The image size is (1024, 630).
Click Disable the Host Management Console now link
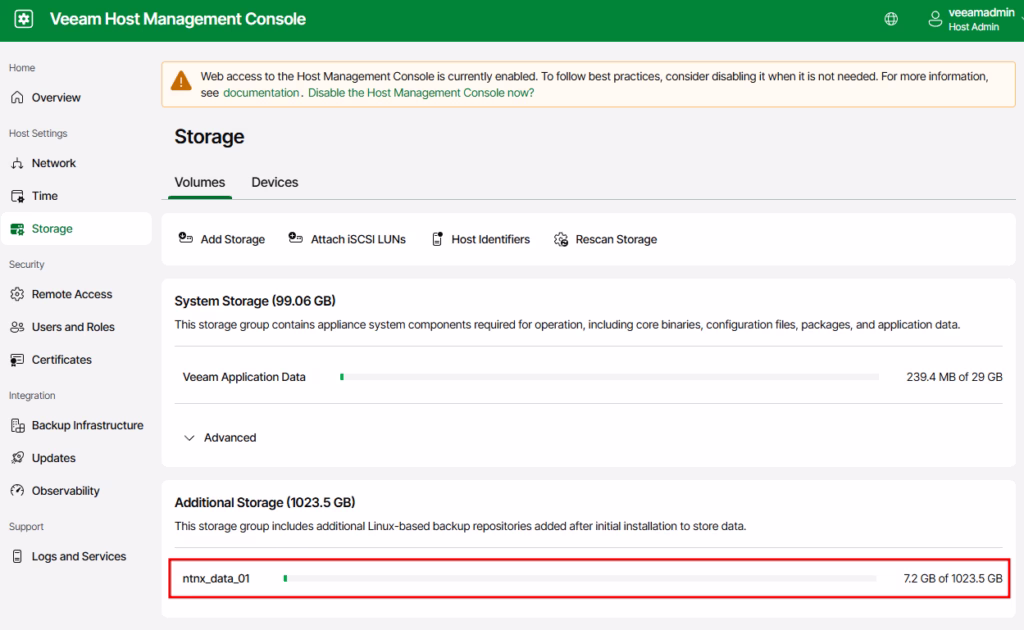click(x=421, y=93)
